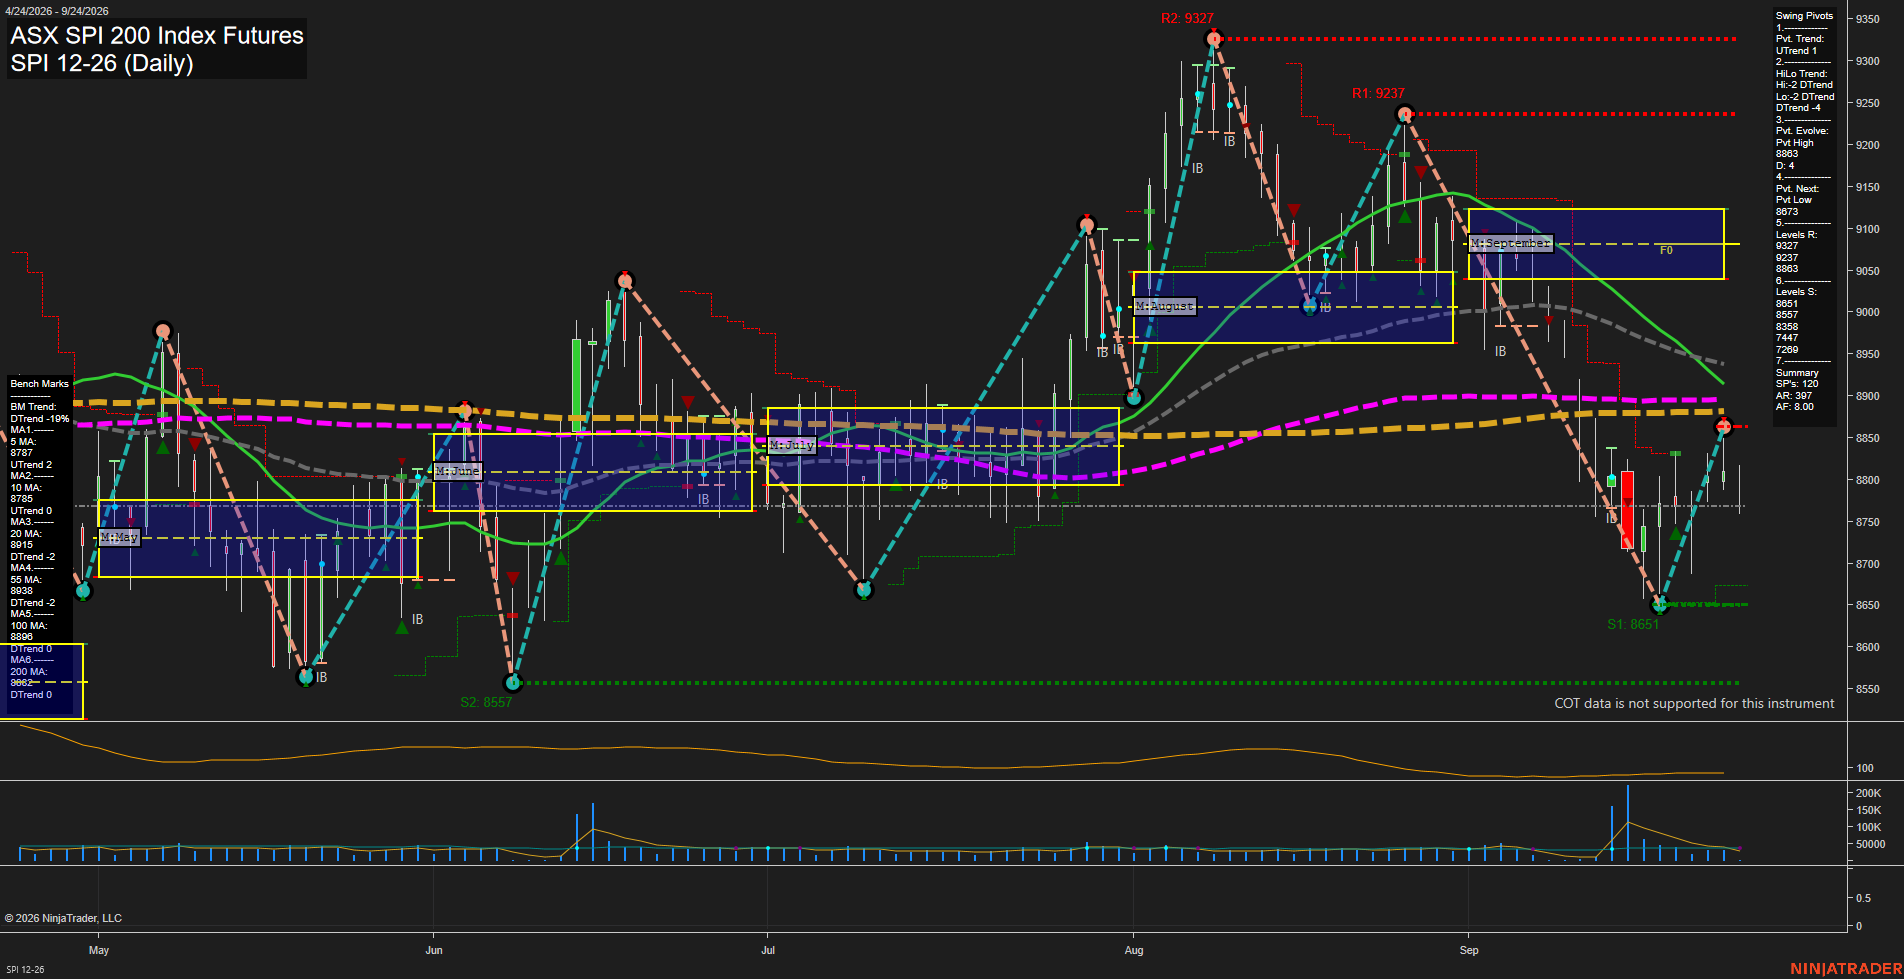
Task: Click the AR: 397 summary value
Action: click(1794, 396)
